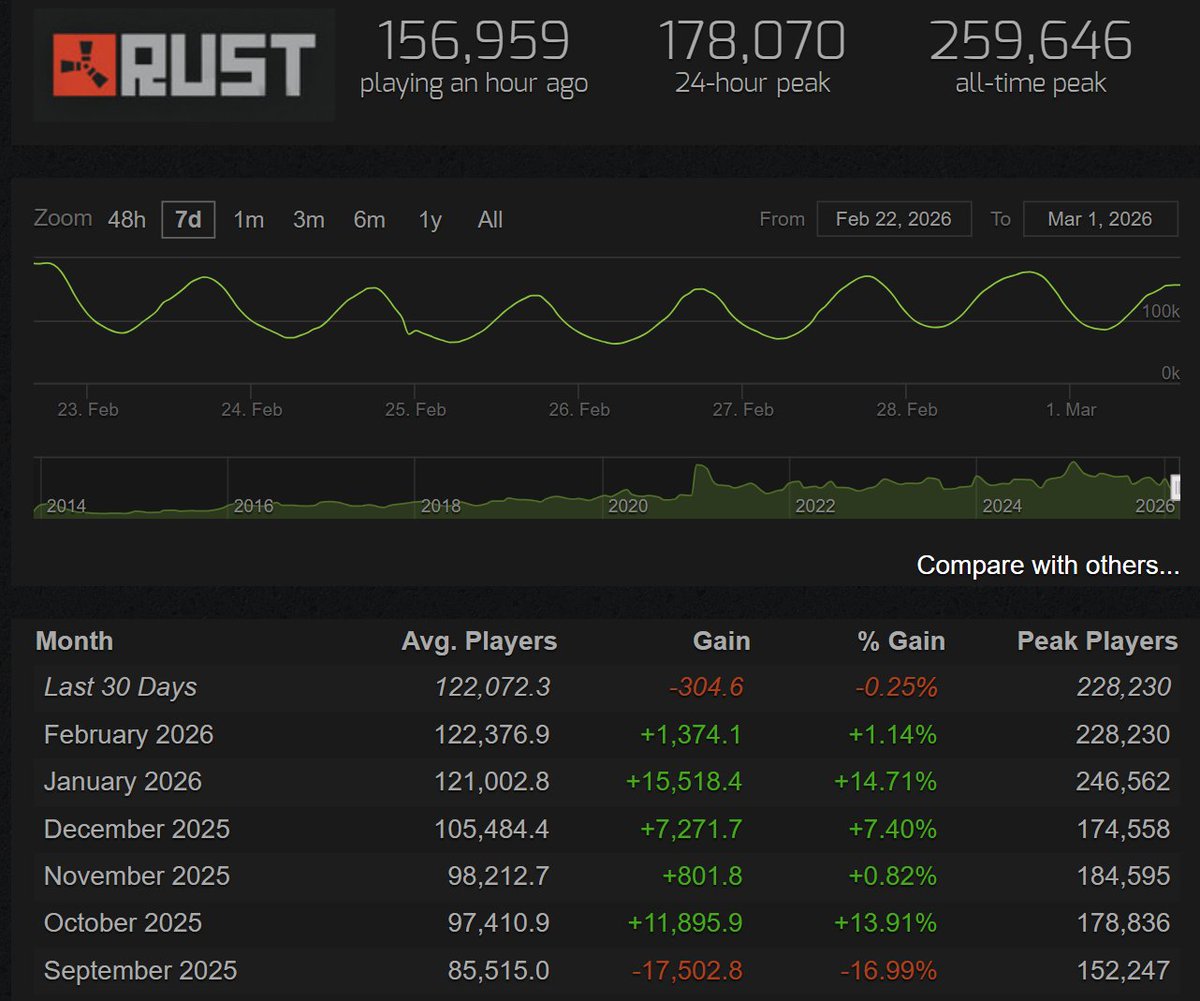
Task: Click the 27. Feb axis label
Action: click(x=742, y=409)
